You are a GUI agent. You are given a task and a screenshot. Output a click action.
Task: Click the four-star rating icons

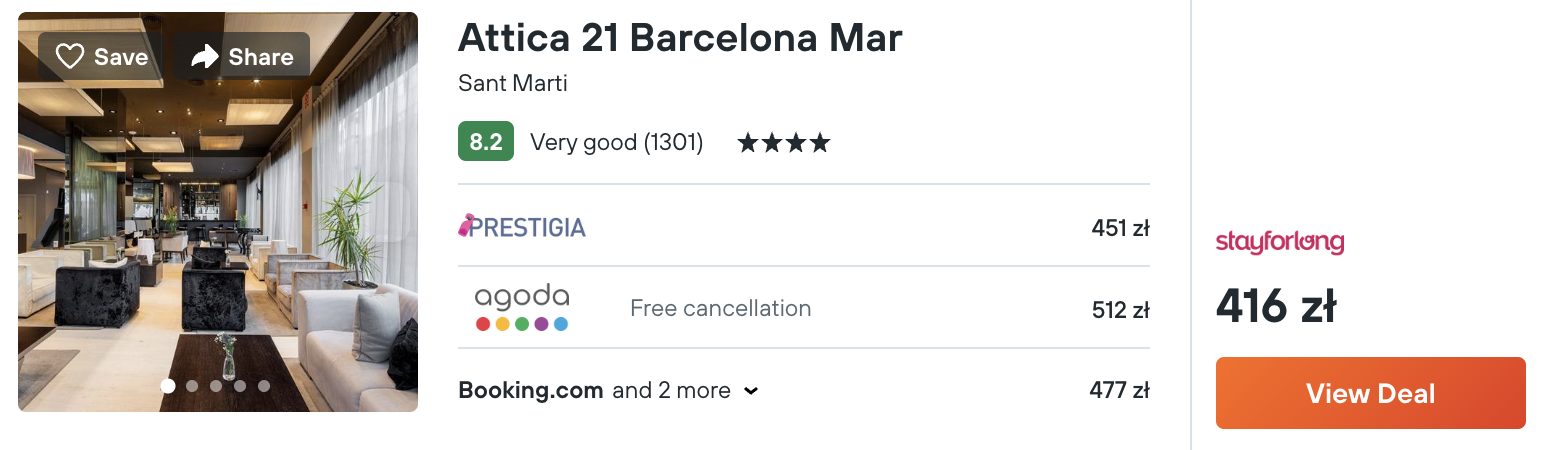(784, 143)
